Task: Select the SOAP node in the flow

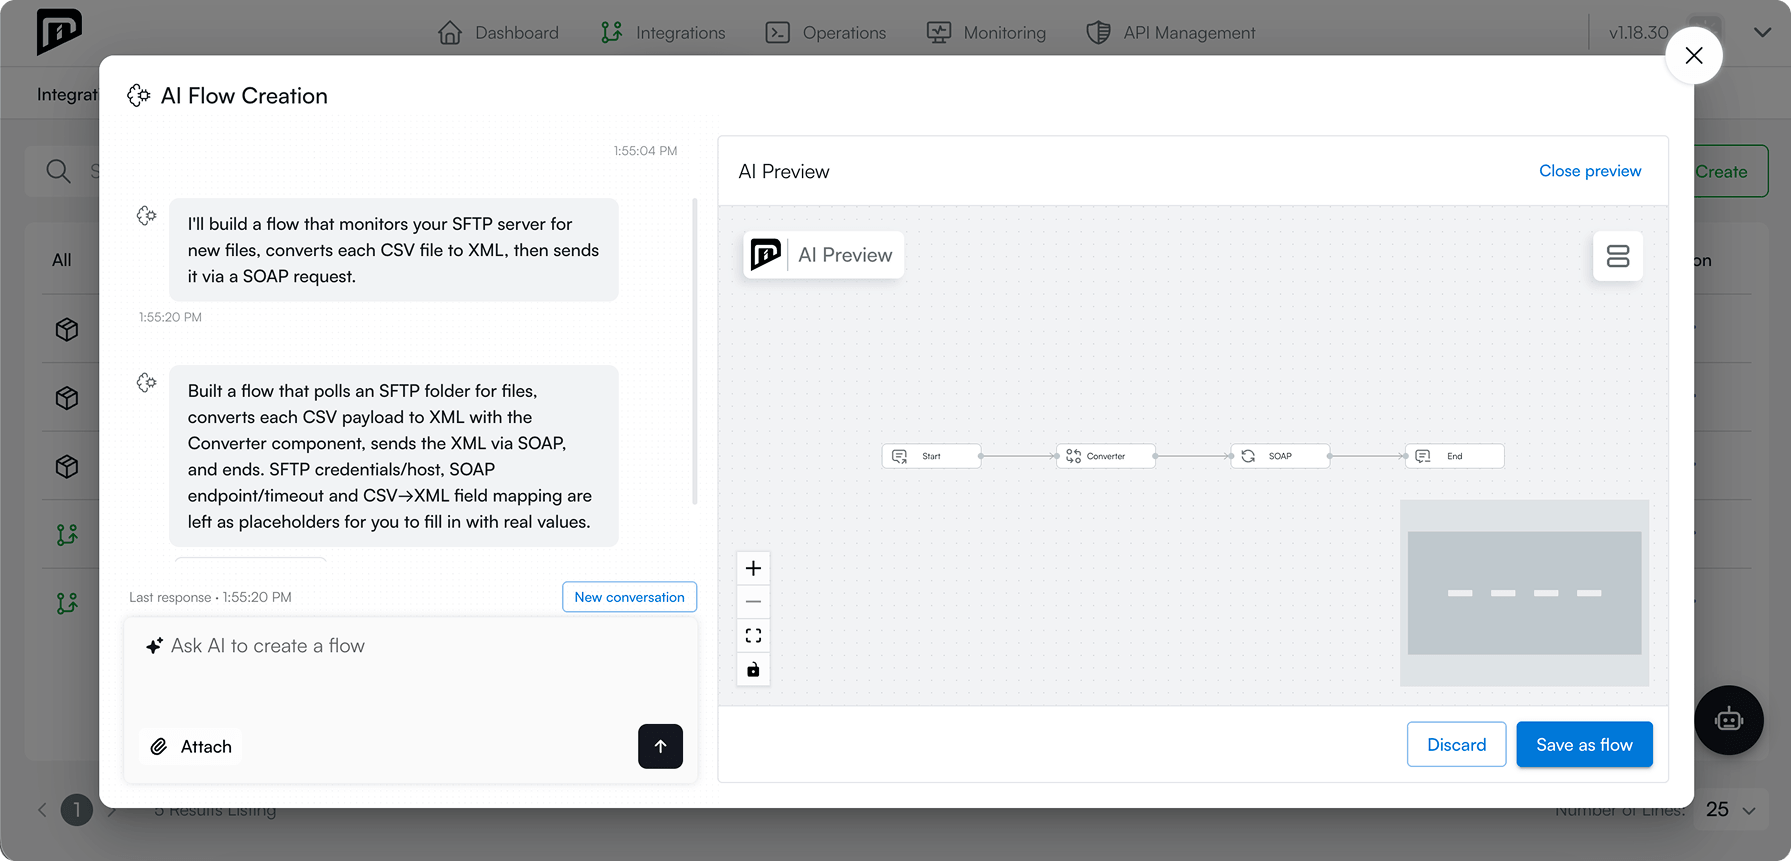Action: coord(1280,456)
